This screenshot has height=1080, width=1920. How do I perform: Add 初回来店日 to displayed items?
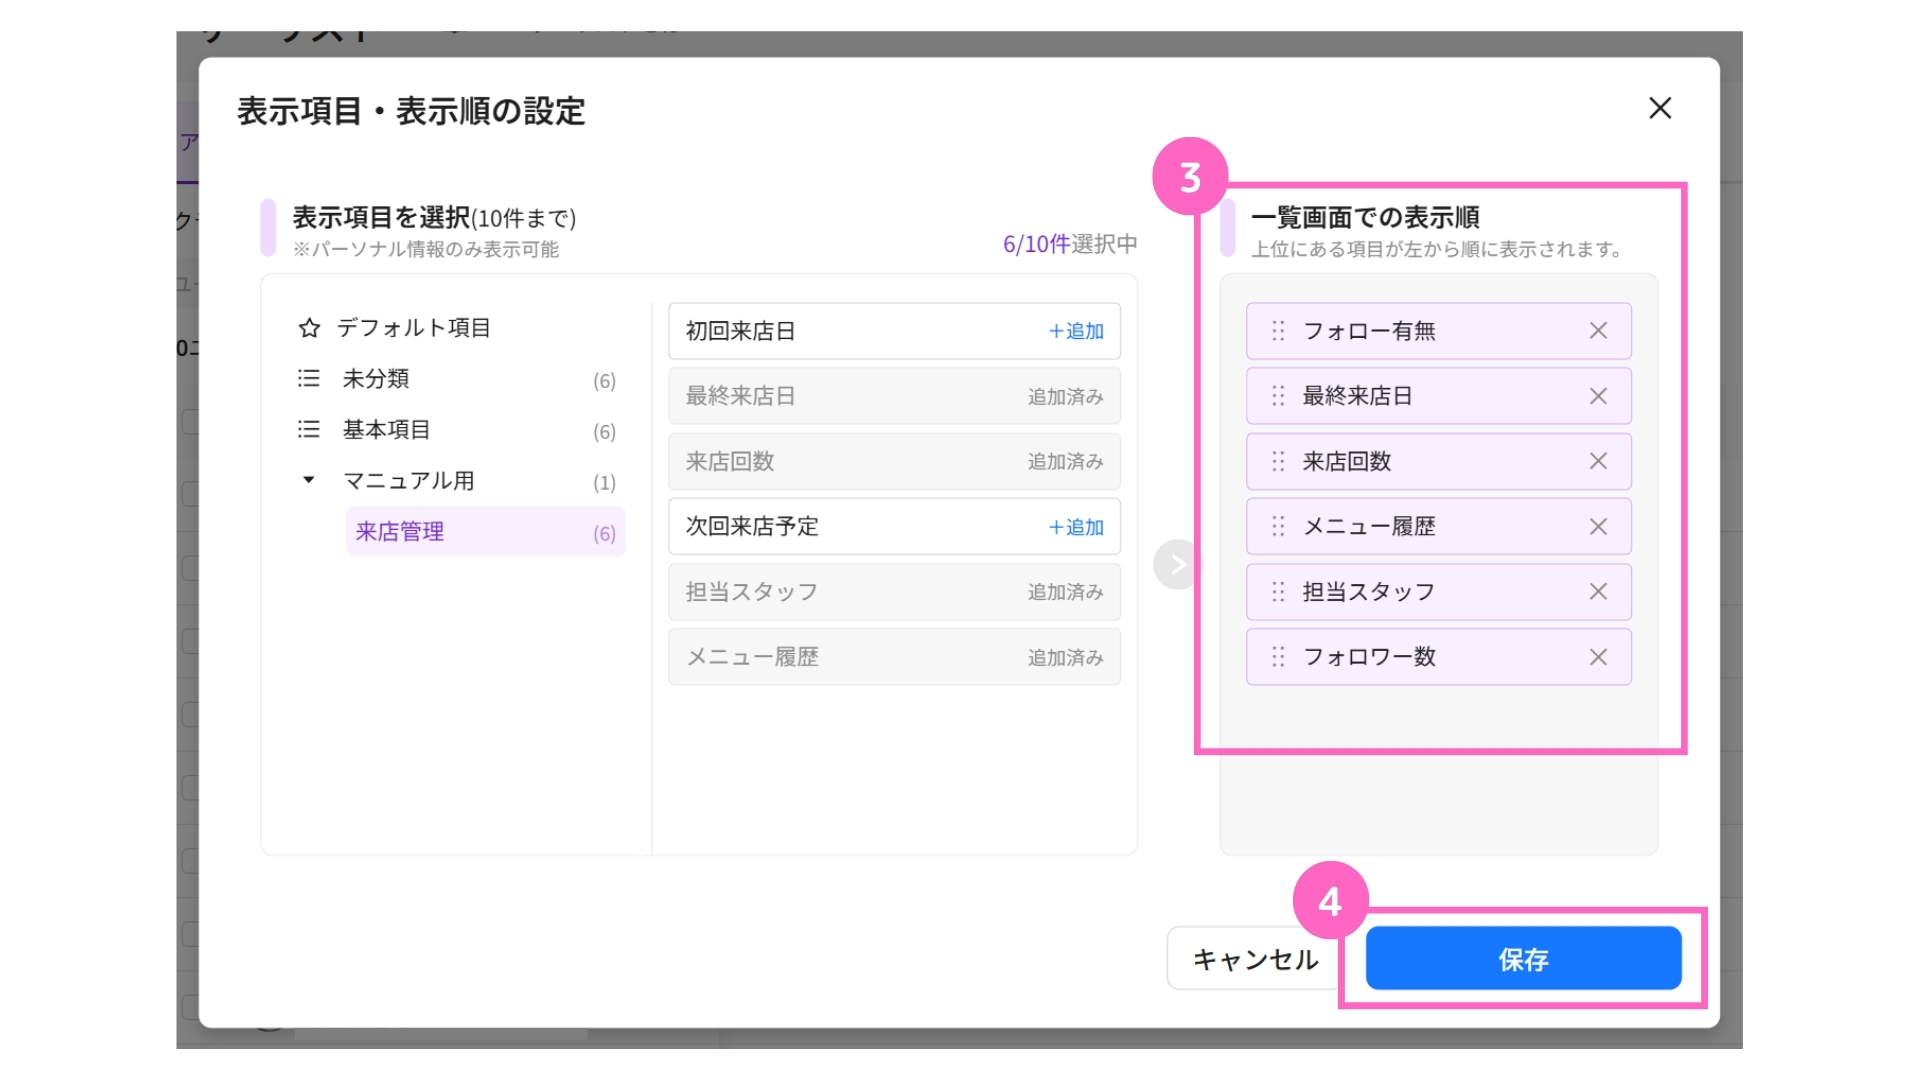[1076, 331]
